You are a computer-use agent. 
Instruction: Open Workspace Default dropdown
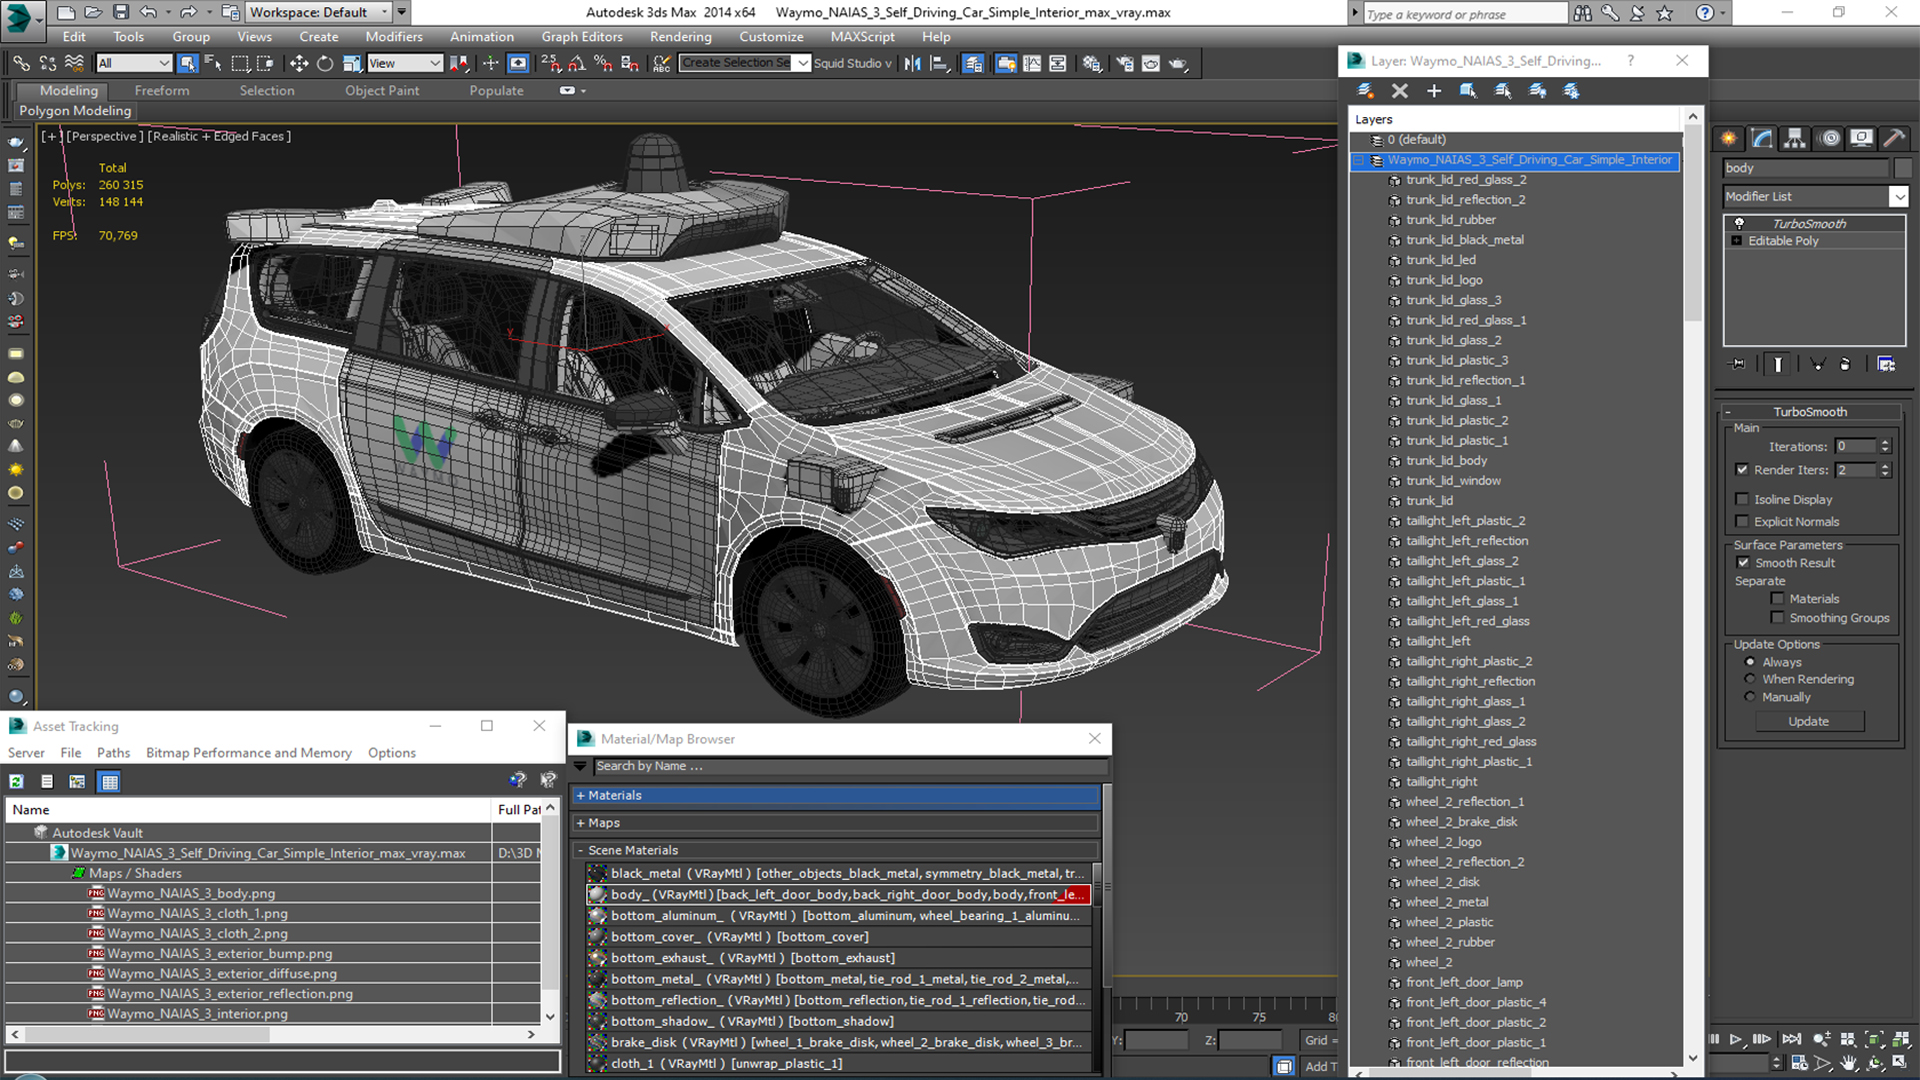click(319, 12)
